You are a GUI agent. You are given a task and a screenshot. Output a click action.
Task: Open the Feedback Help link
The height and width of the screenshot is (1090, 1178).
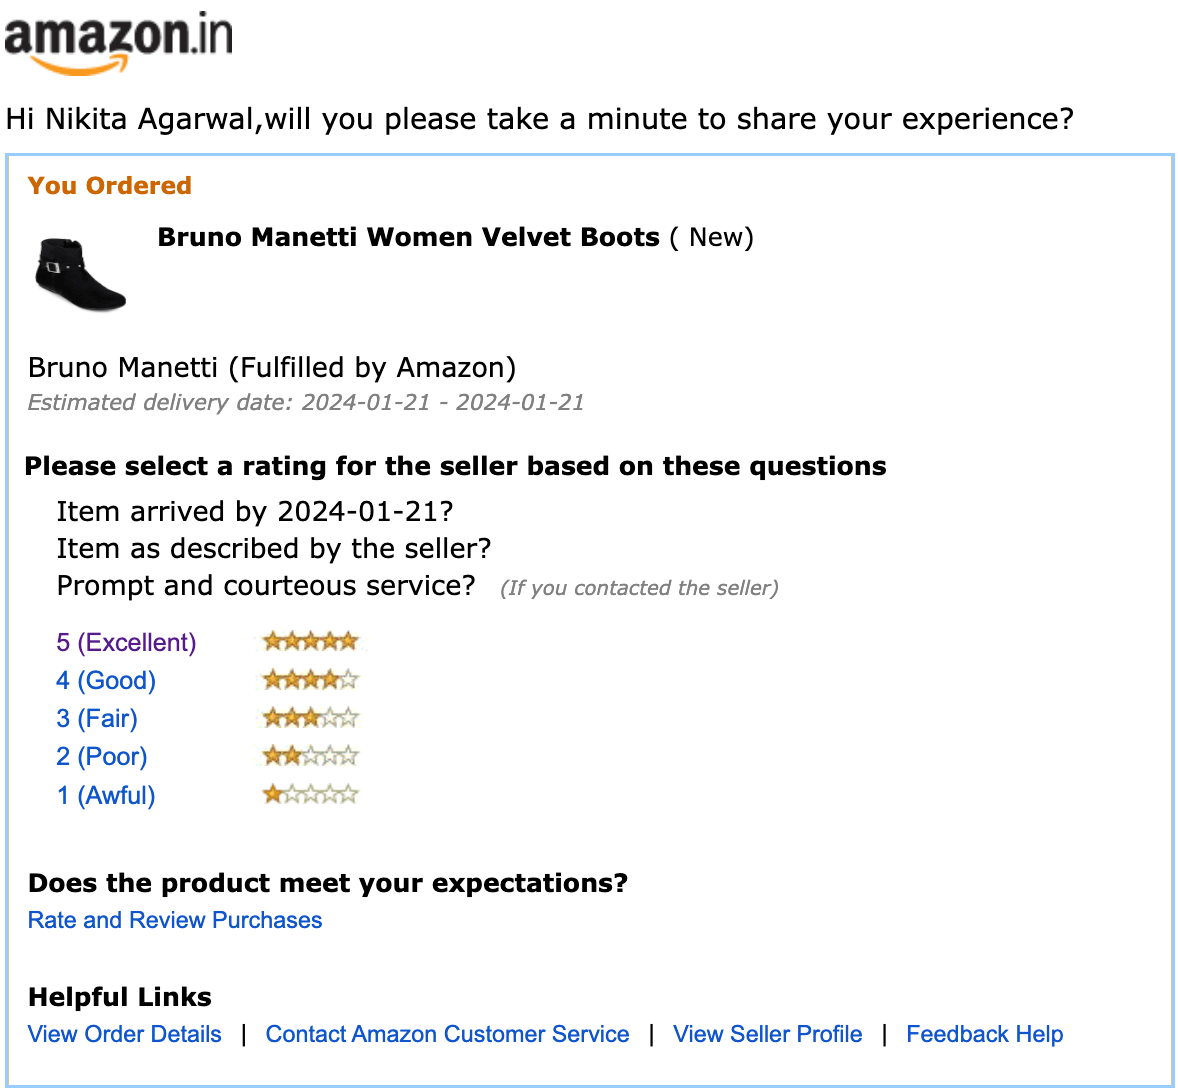coord(984,1034)
